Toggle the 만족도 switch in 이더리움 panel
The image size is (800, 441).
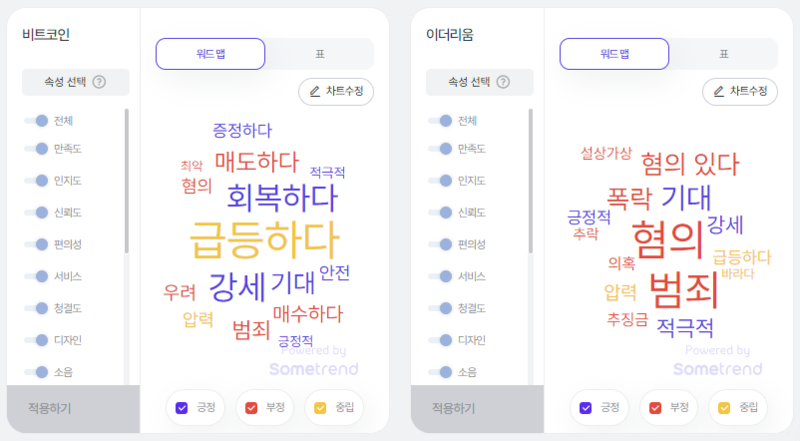pos(440,149)
